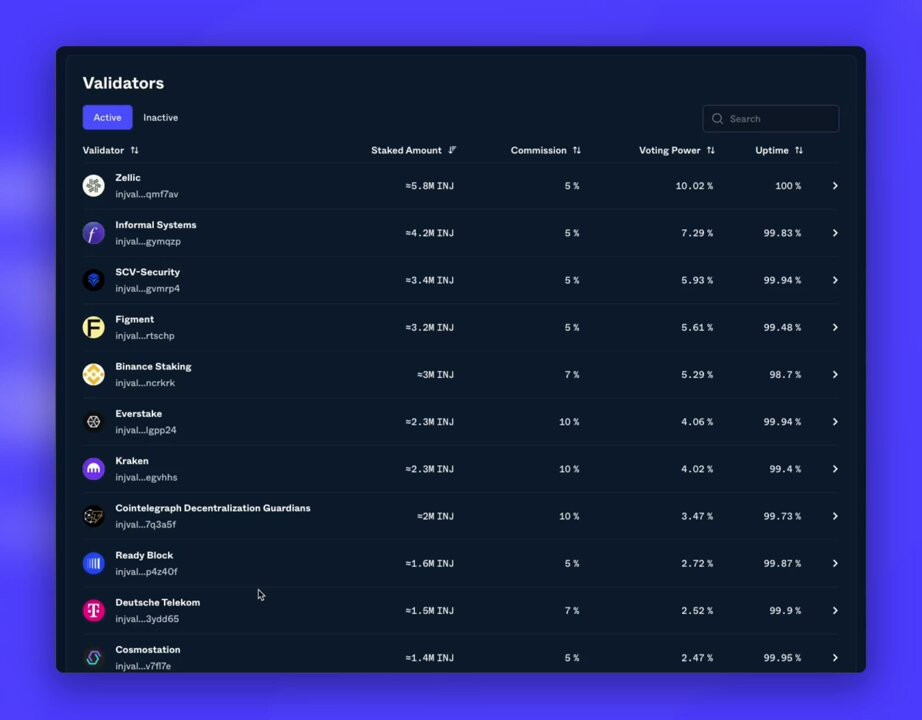Open the Zellic validator name

(128, 178)
